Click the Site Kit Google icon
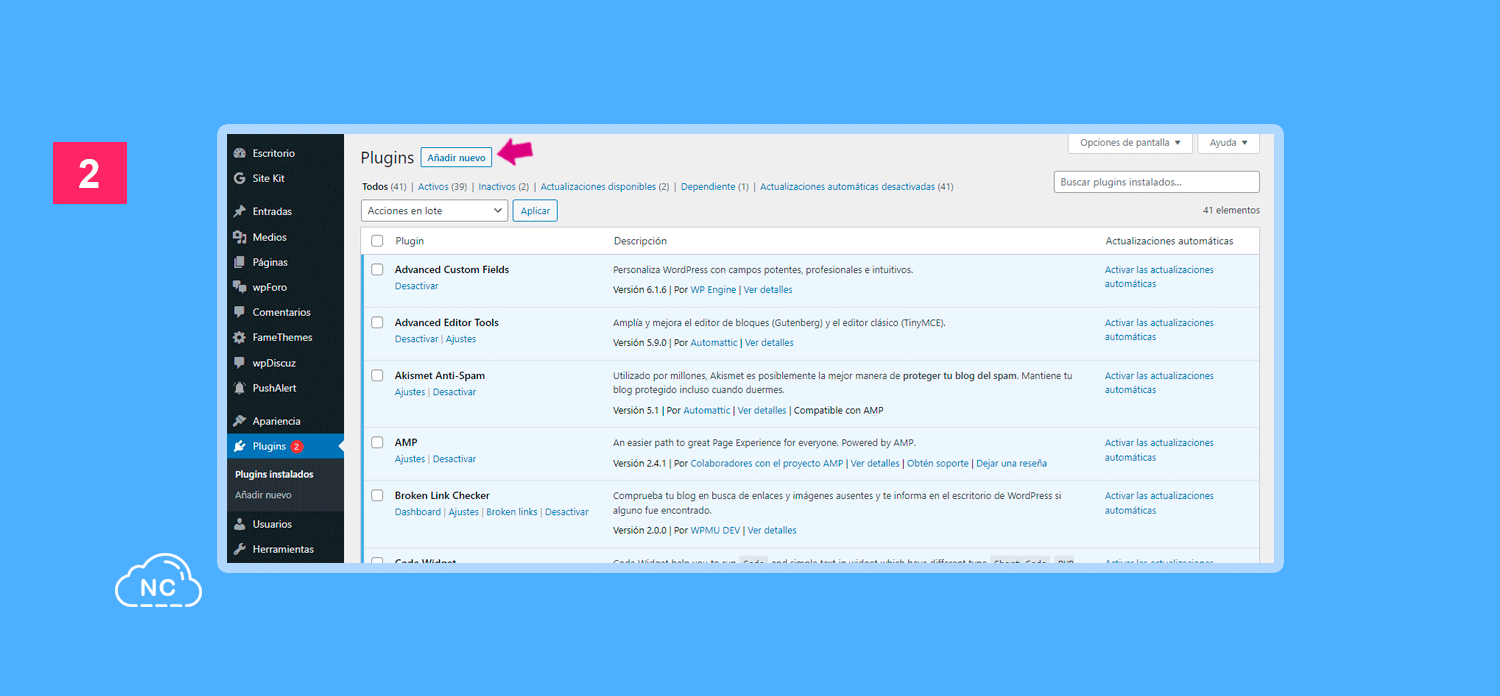1500x696 pixels. click(240, 178)
